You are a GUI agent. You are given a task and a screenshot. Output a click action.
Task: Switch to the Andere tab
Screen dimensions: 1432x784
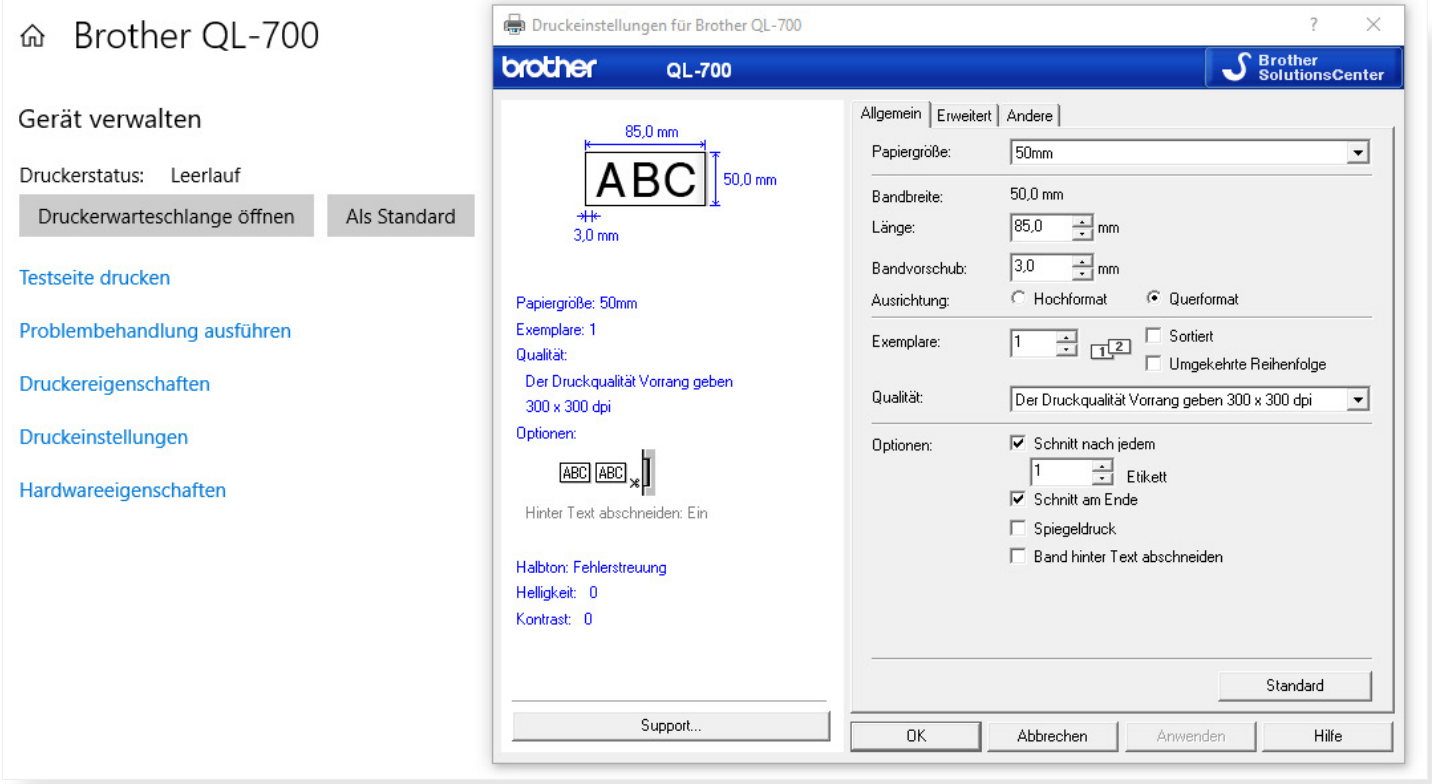tap(1029, 116)
